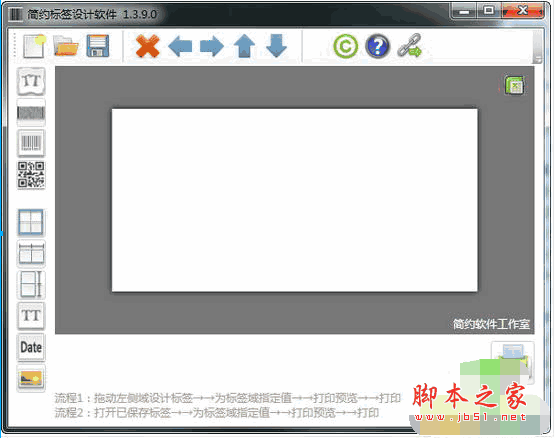555x438 pixels.
Task: Select the static TT text tool
Action: point(31,316)
